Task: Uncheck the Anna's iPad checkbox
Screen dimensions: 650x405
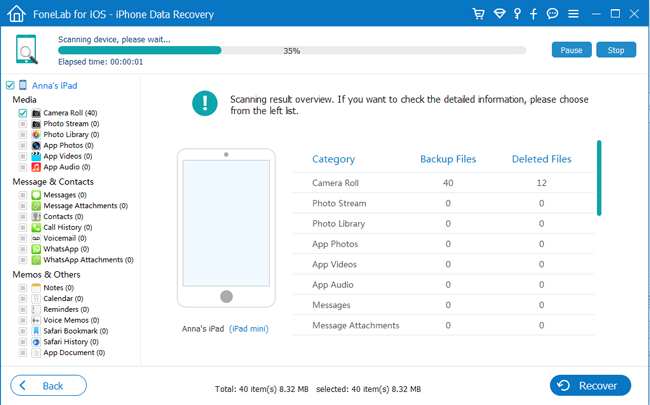Action: [10, 85]
